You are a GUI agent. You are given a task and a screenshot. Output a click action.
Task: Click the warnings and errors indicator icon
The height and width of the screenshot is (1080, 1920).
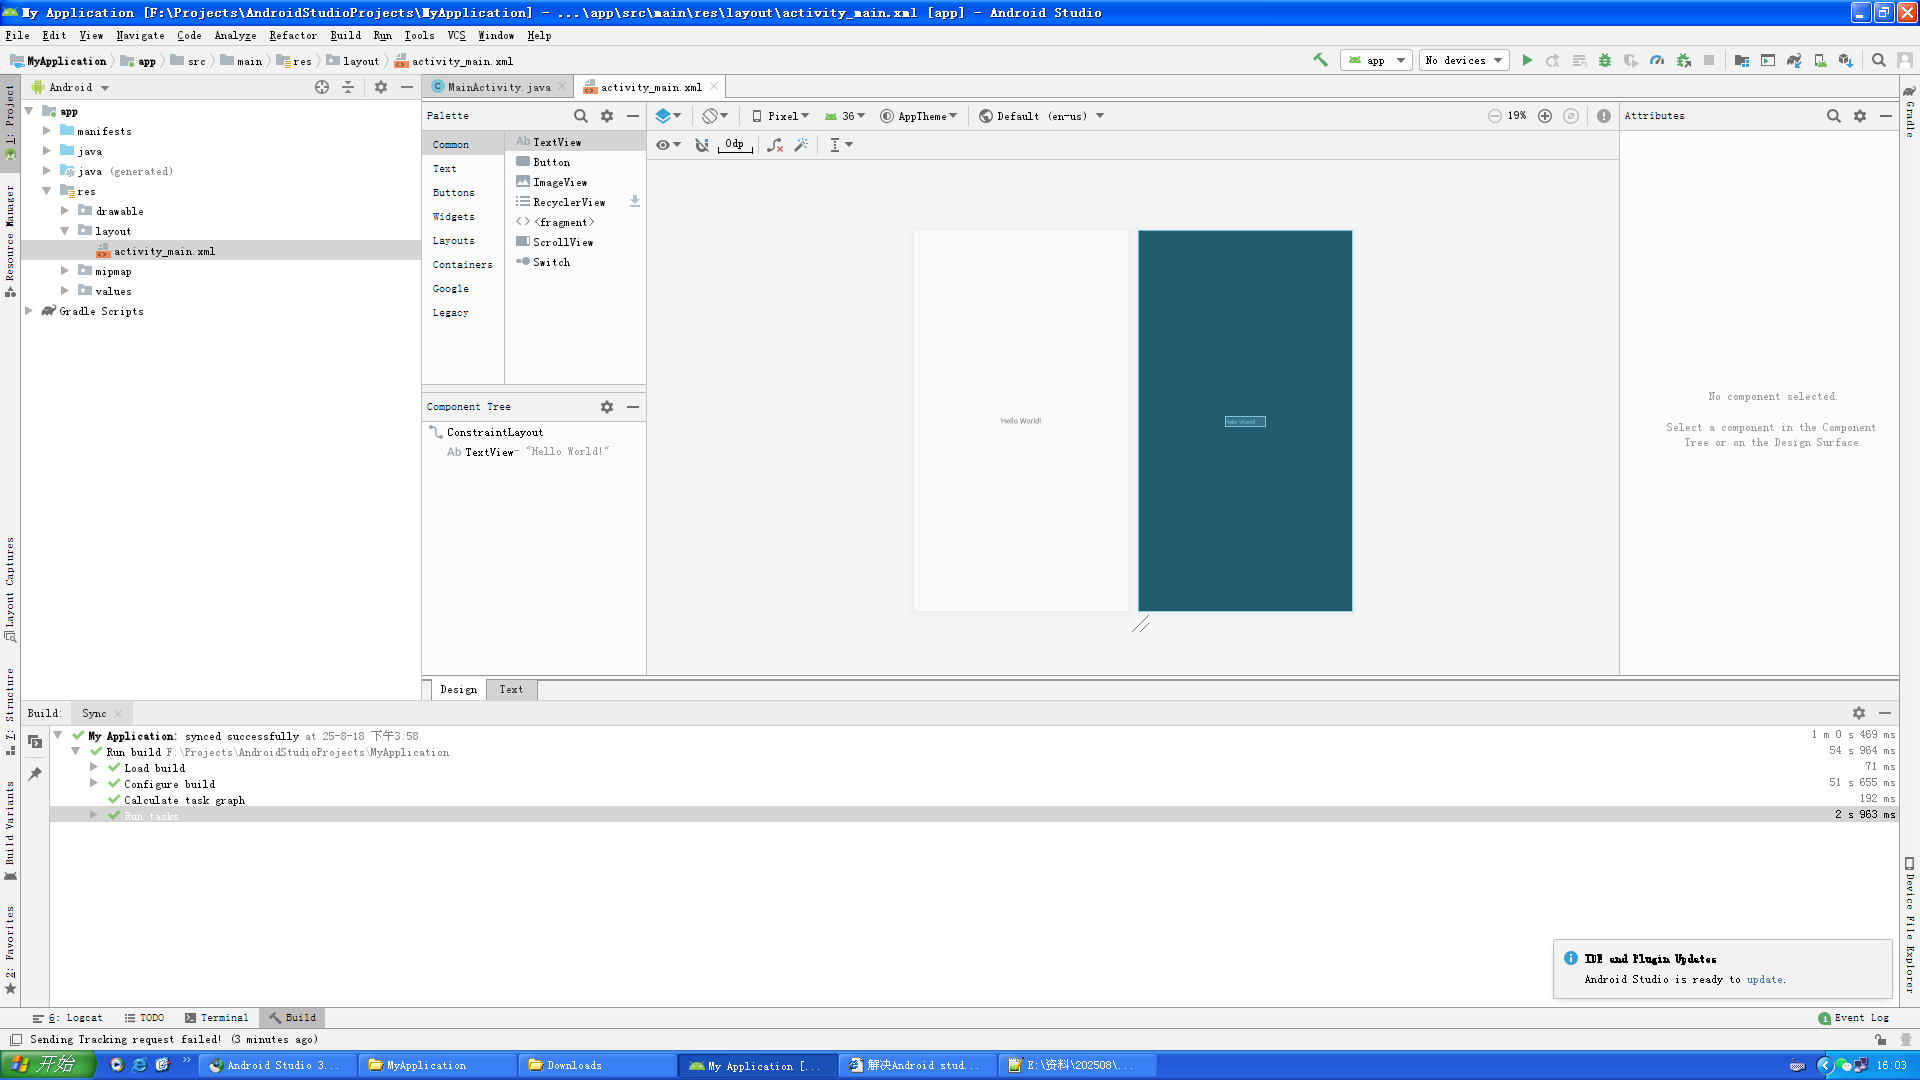(x=1604, y=116)
